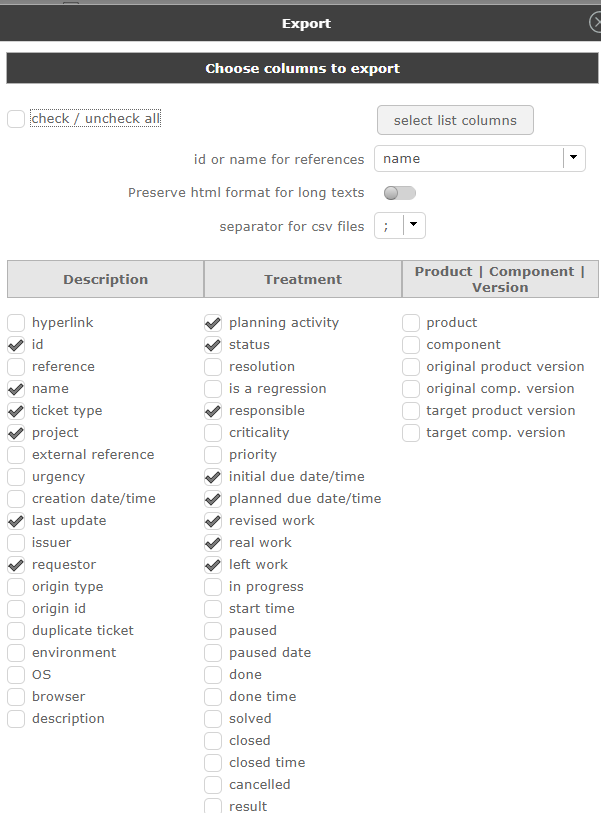The image size is (601, 813).
Task: Uncheck the ticket type checkbox
Action: click(16, 411)
